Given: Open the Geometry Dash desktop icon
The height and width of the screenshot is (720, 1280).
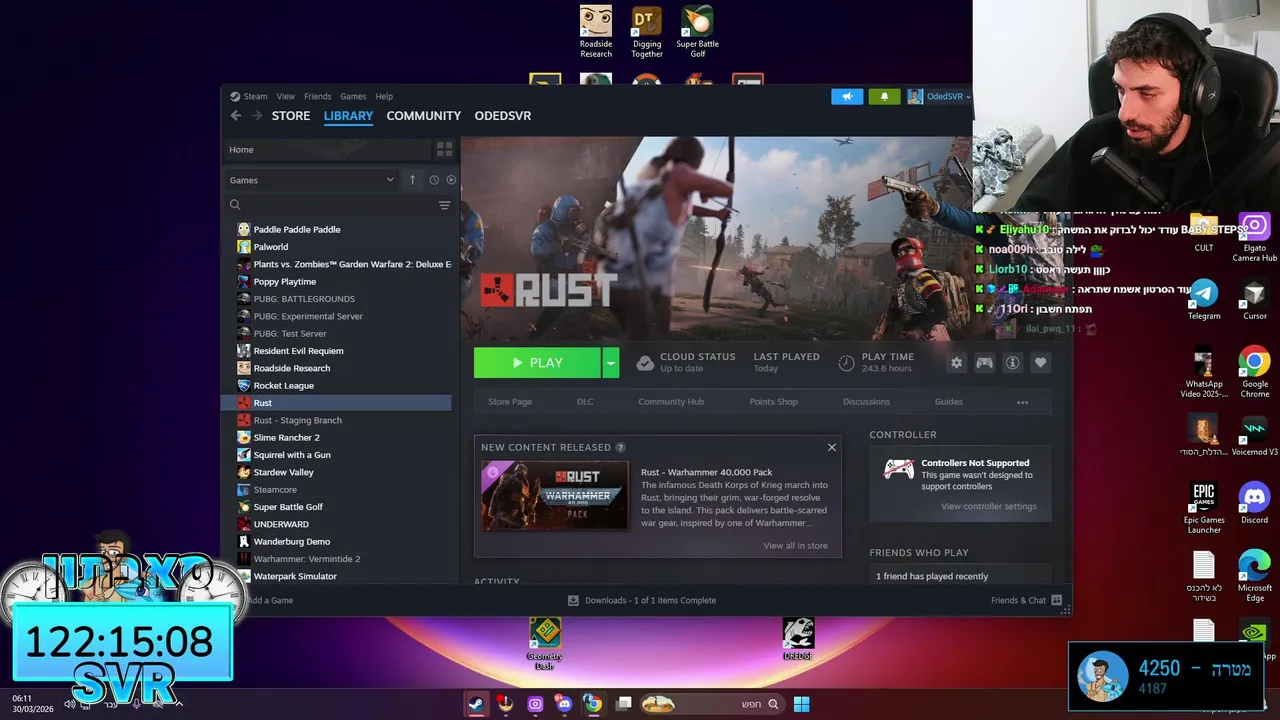Looking at the screenshot, I should (545, 644).
